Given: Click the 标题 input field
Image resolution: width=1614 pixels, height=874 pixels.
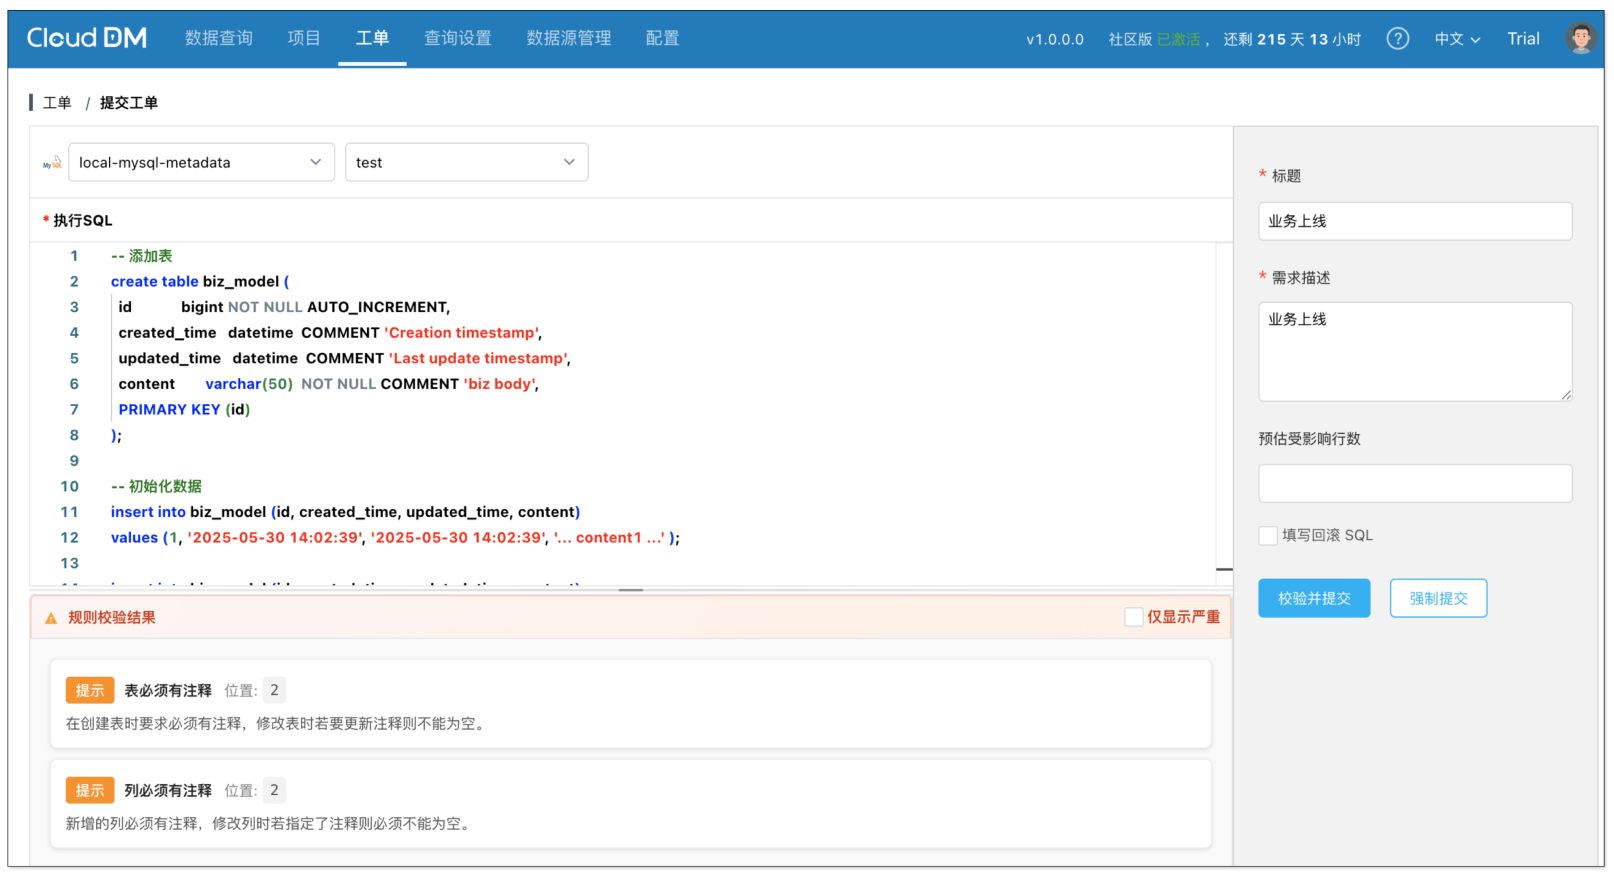Looking at the screenshot, I should [x=1414, y=222].
